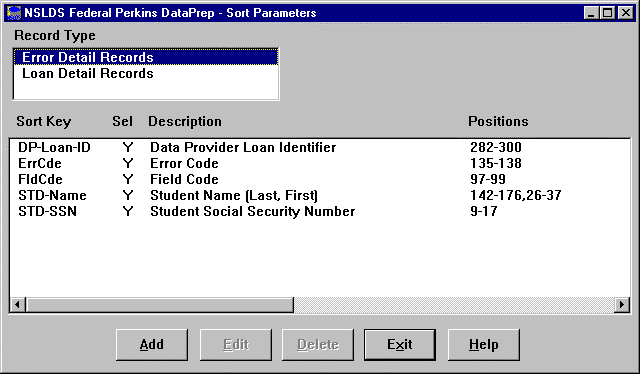Minimize the Sort Parameters window

pyautogui.click(x=591, y=13)
